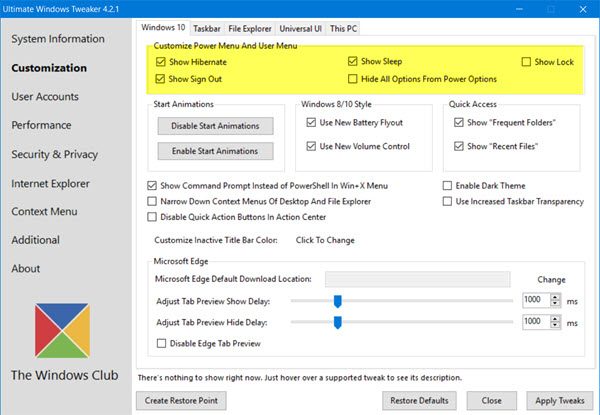The image size is (600, 415).
Task: Decrease Show Delay value with down arrow
Action: pyautogui.click(x=555, y=303)
